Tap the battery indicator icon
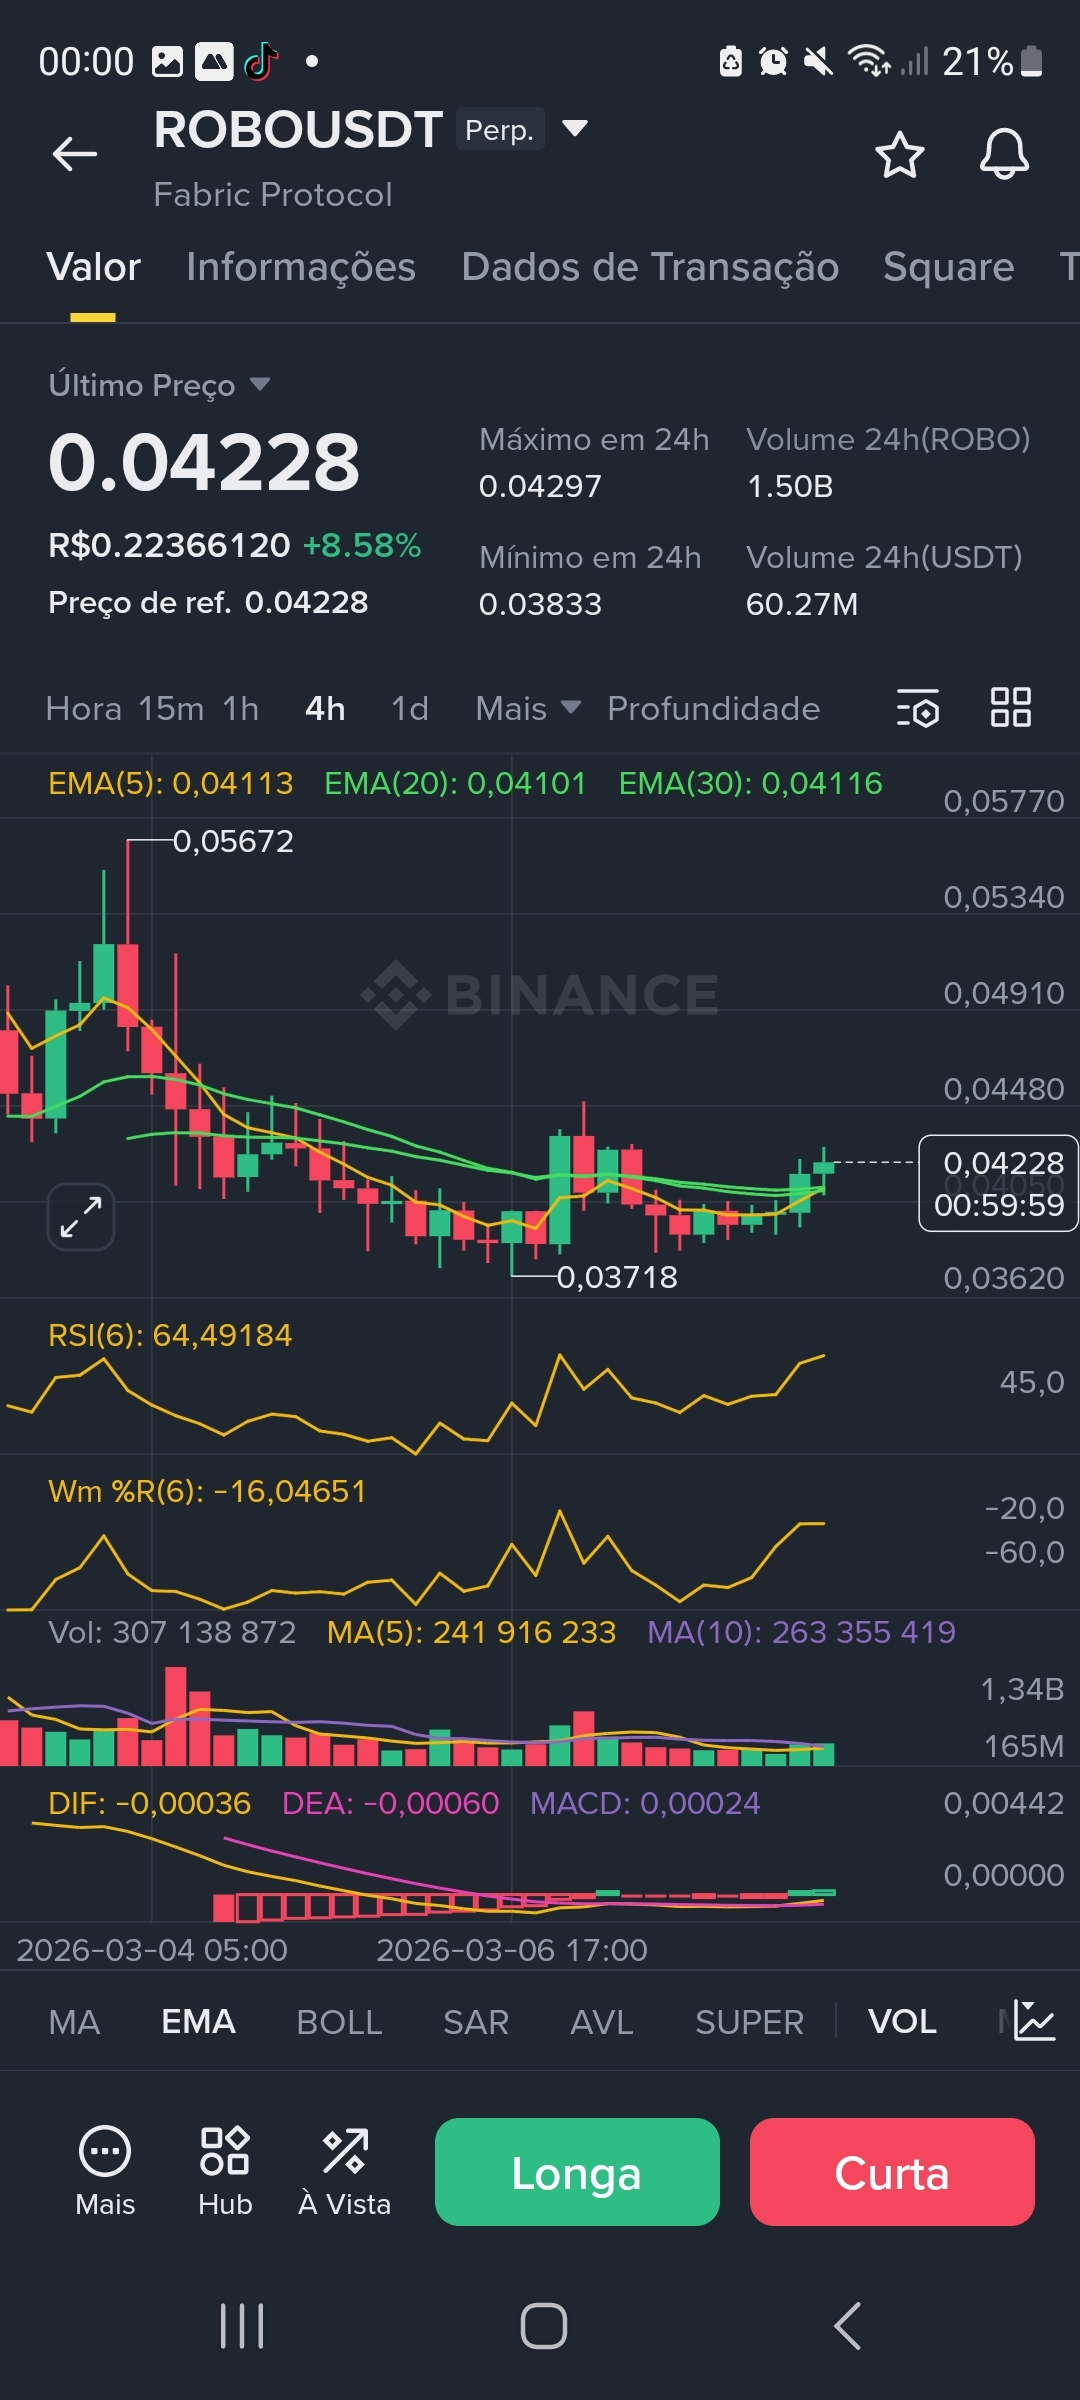Image resolution: width=1080 pixels, height=2400 pixels. (x=1032, y=61)
